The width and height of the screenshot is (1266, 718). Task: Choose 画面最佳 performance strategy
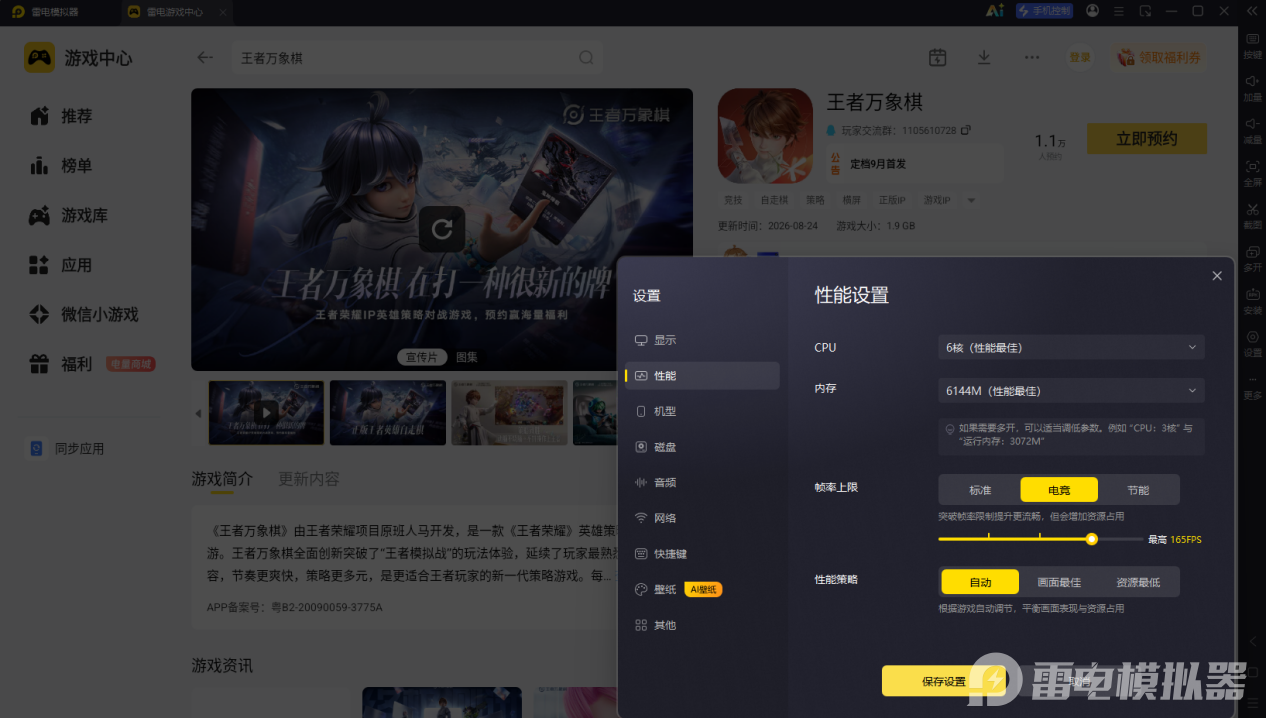[1059, 582]
